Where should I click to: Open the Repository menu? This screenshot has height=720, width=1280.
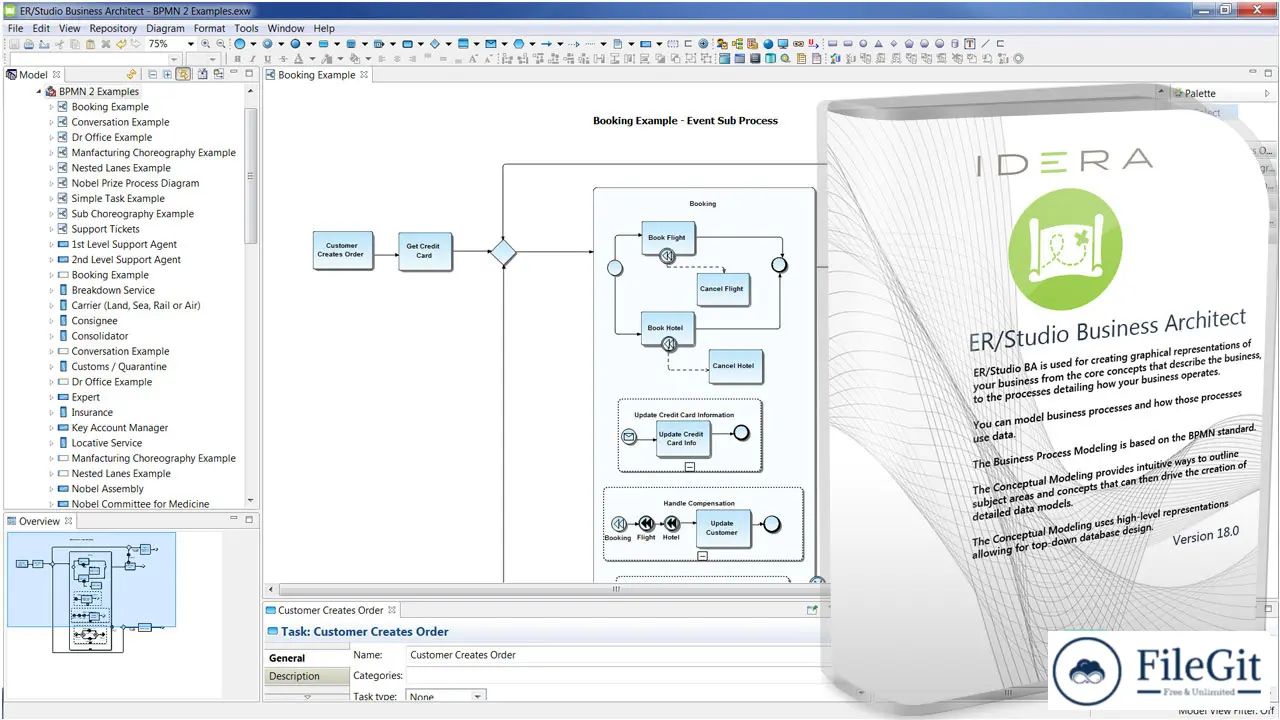113,29
